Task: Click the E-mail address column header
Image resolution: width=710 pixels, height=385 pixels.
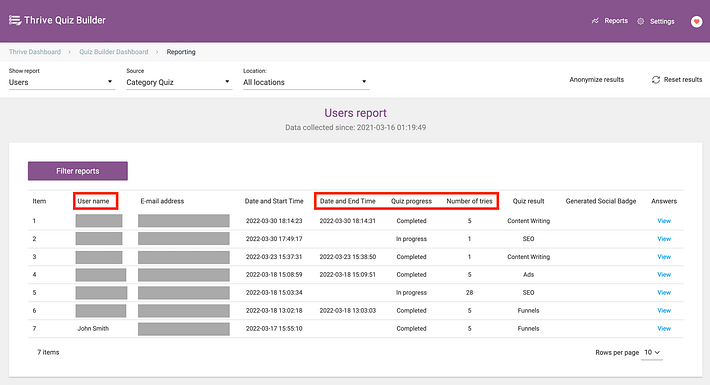Action: 162,201
